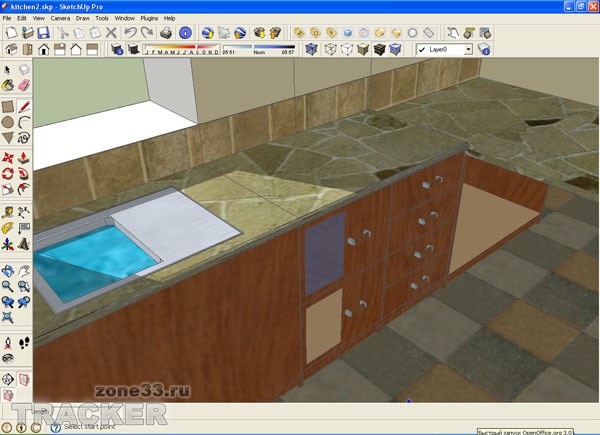
Task: Select the Pan hand tool
Action: tap(24, 271)
